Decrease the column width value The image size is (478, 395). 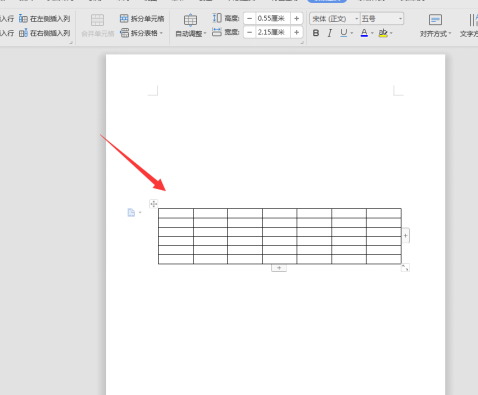250,32
